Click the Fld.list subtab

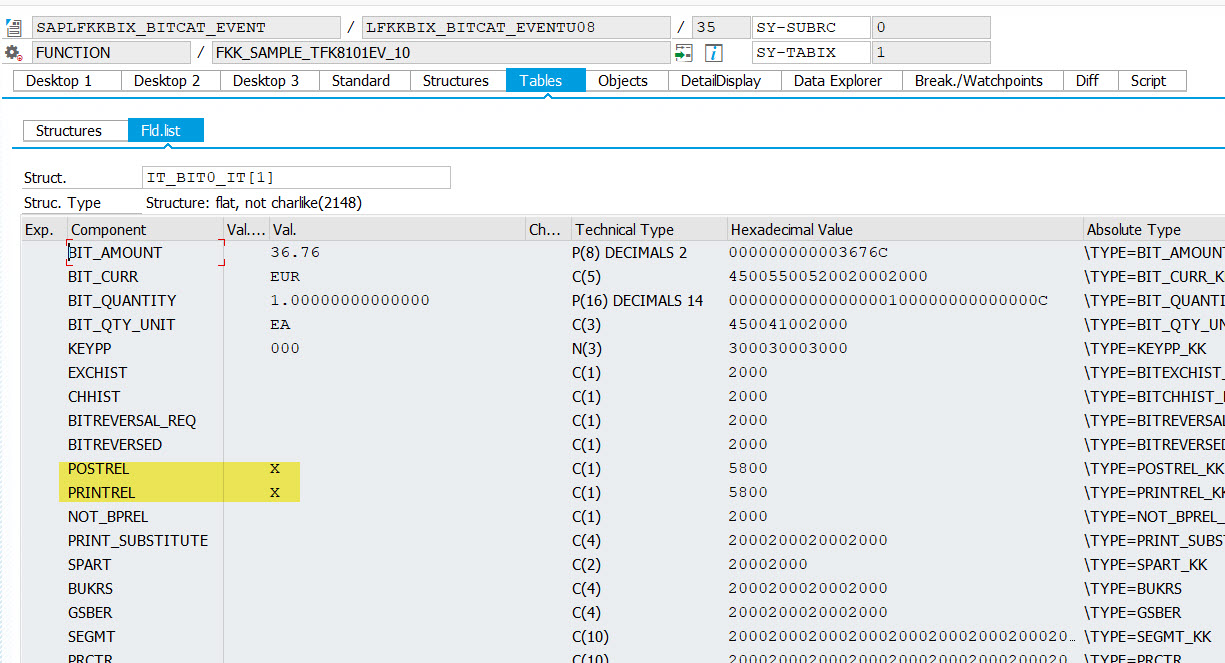166,130
